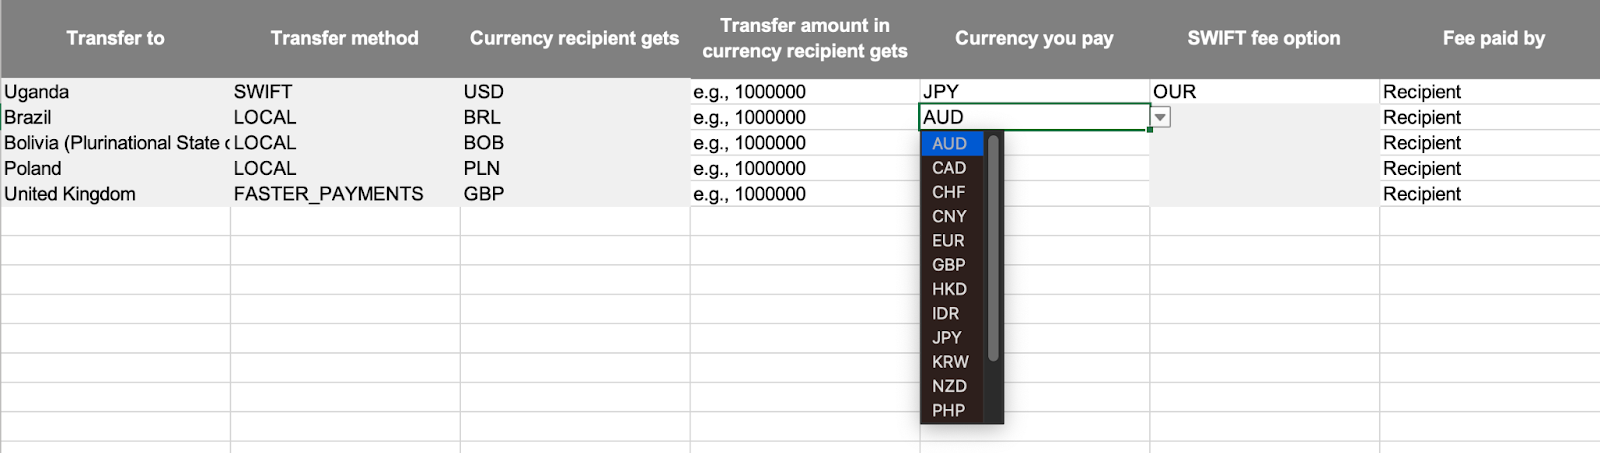The width and height of the screenshot is (1600, 453).
Task: Select AUD in the currency list
Action: coord(952,144)
